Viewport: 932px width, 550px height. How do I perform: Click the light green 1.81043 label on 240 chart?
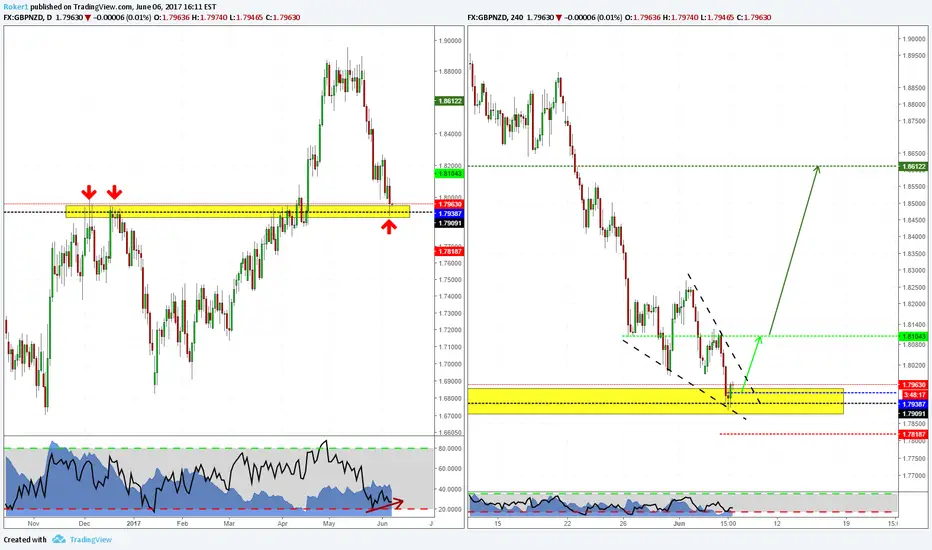click(x=914, y=337)
